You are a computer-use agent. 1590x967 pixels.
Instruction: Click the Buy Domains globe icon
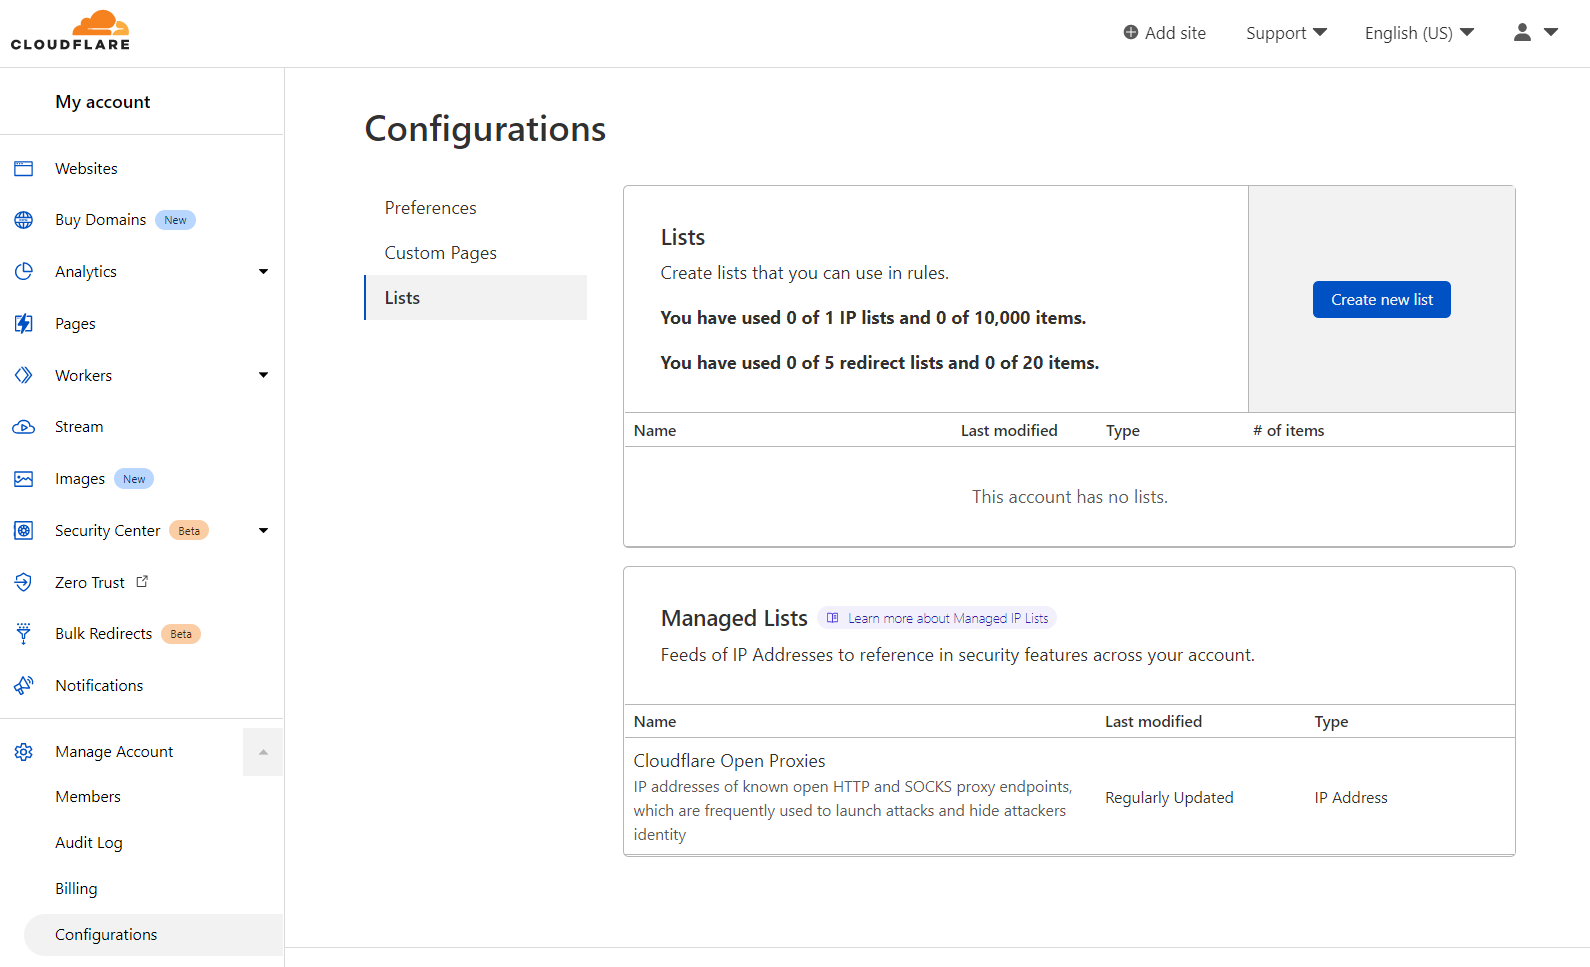tap(24, 220)
